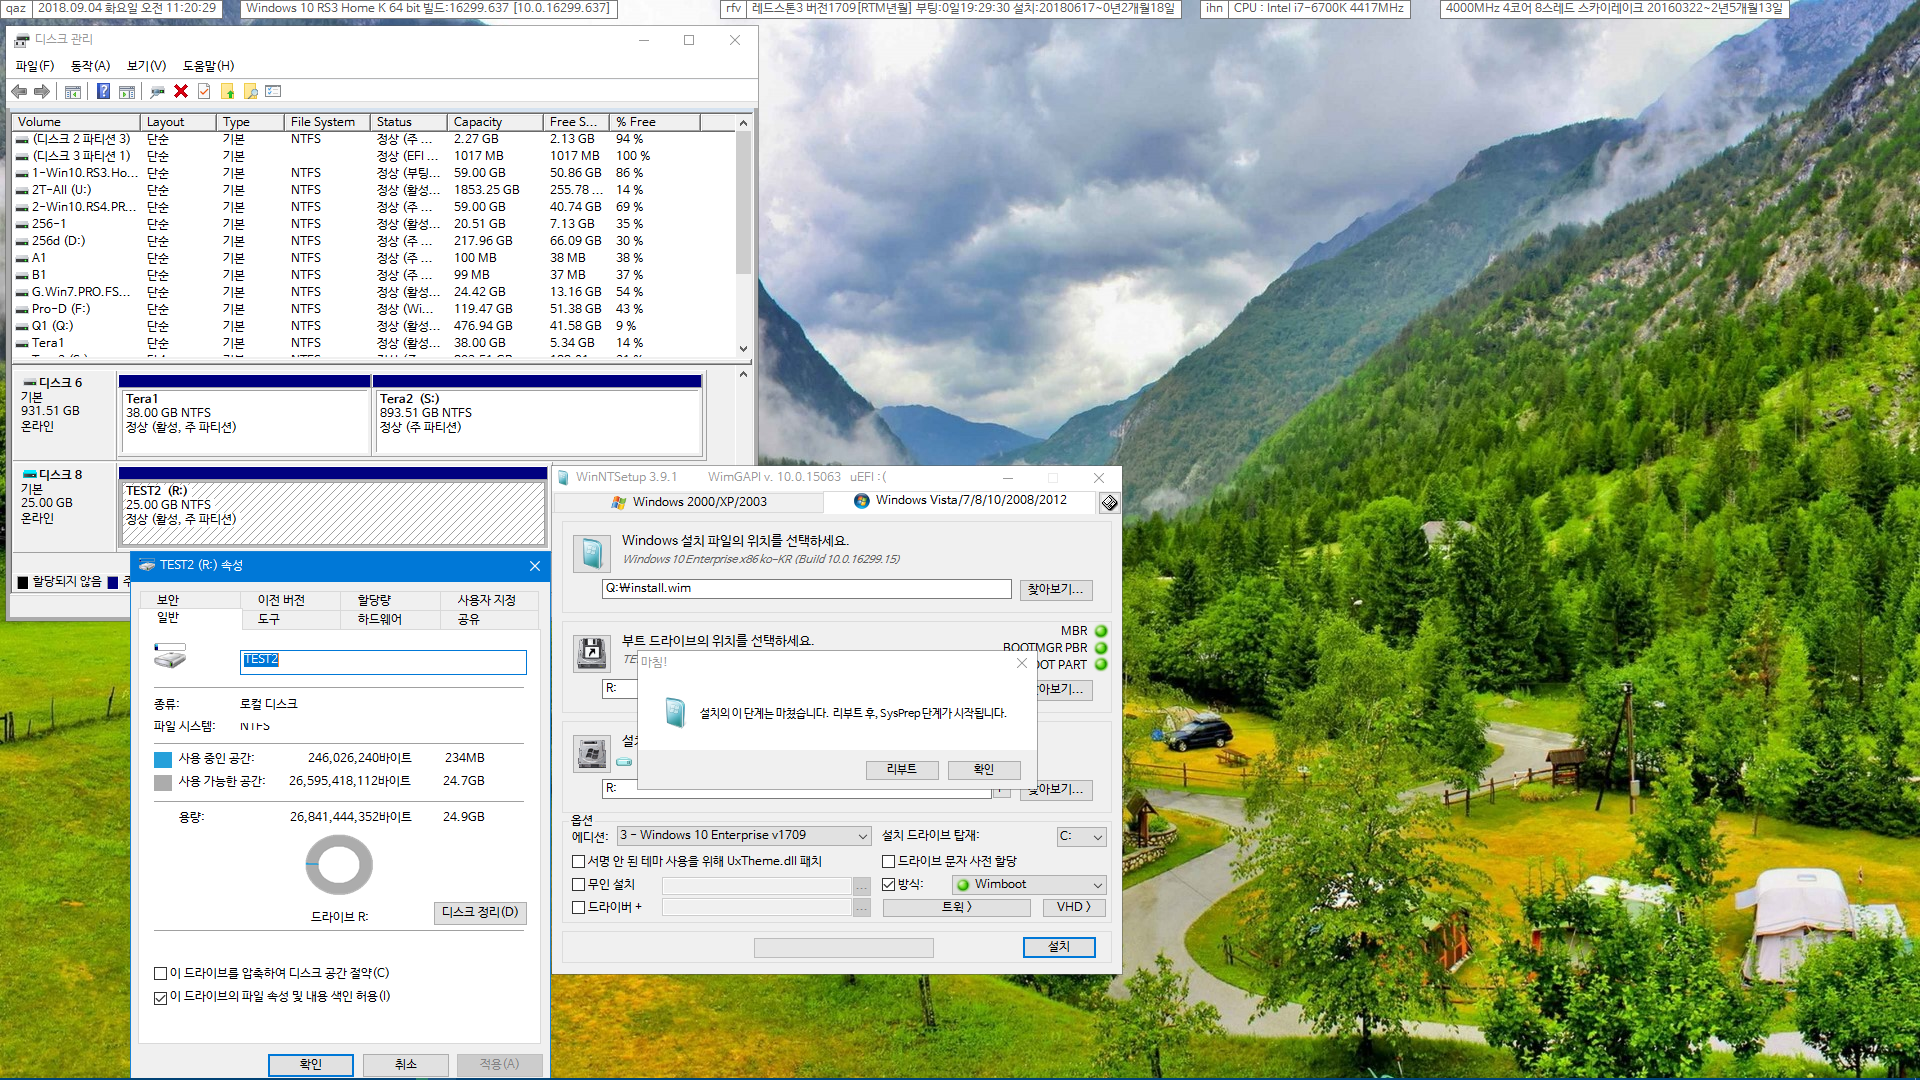Screen dimensions: 1920x1080
Task: Select the 2T-All (U:) volume row
Action: click(x=375, y=190)
